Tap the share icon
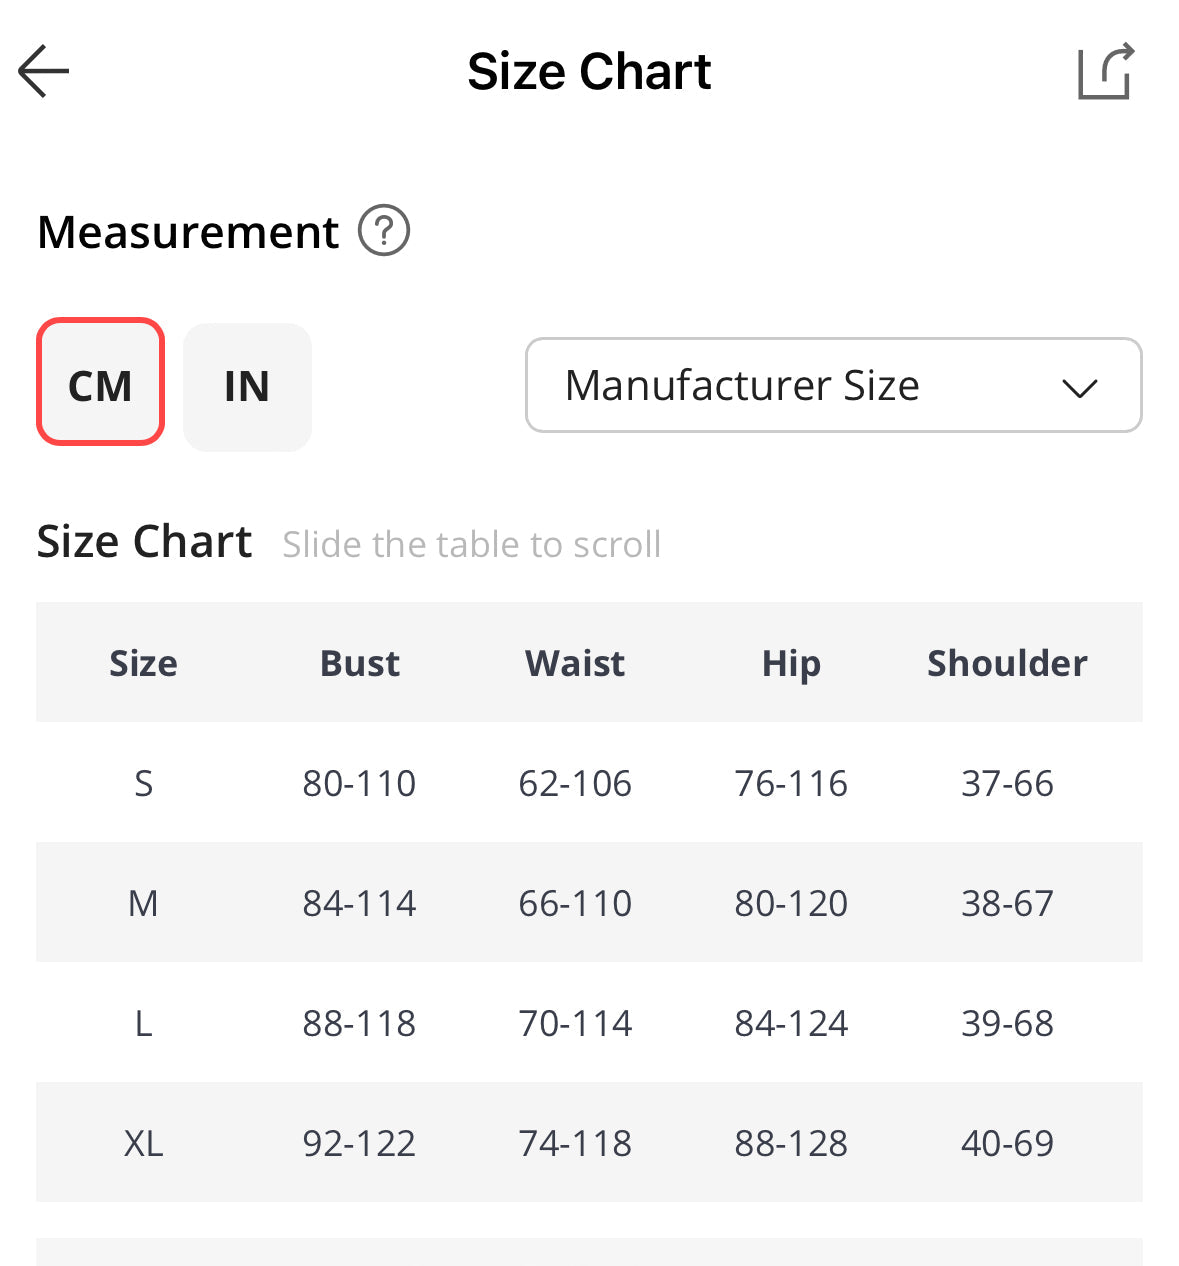Viewport: 1179px width, 1266px height. coord(1105,72)
